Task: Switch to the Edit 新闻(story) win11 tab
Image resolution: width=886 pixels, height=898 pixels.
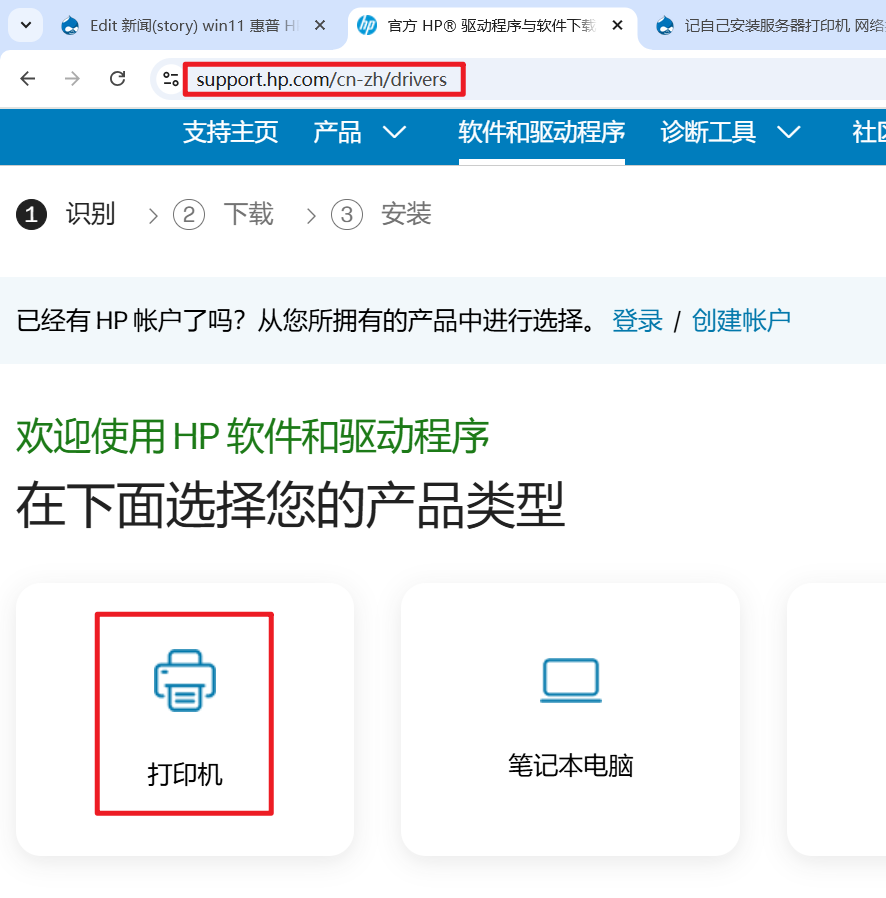Action: [x=194, y=26]
